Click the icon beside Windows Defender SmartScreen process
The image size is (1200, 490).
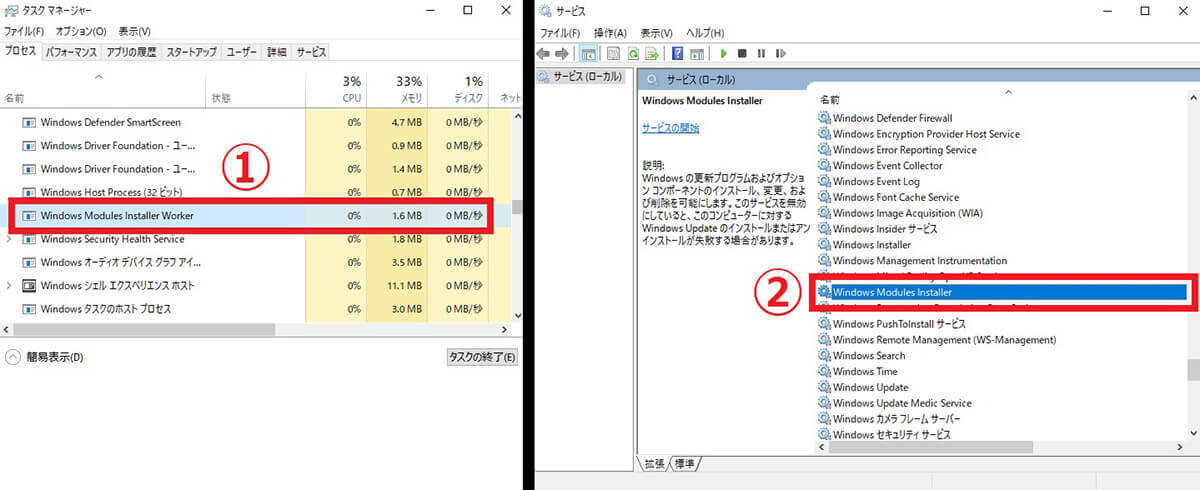(x=29, y=122)
